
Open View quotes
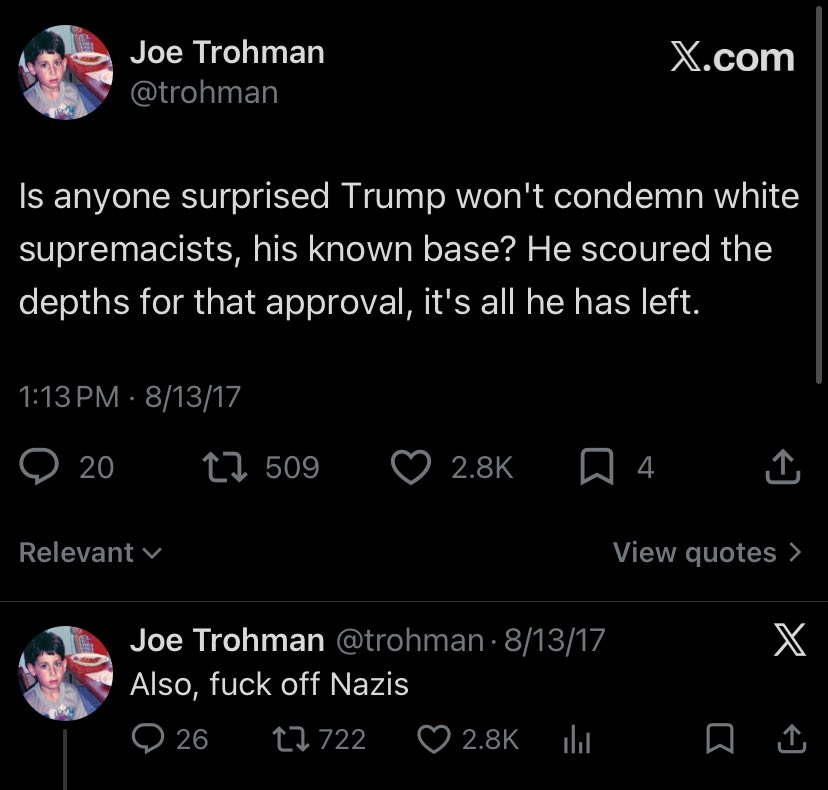(707, 552)
